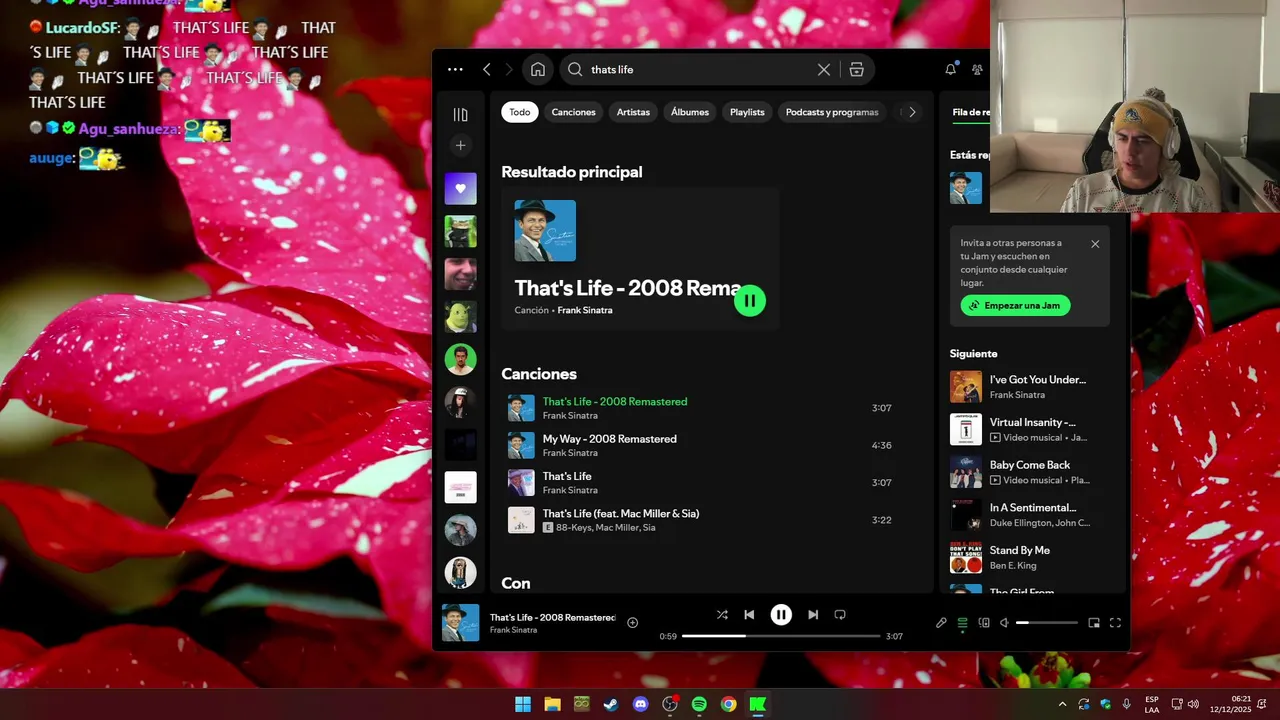Toggle repeat mode in the player bar
The height and width of the screenshot is (720, 1280).
[840, 615]
